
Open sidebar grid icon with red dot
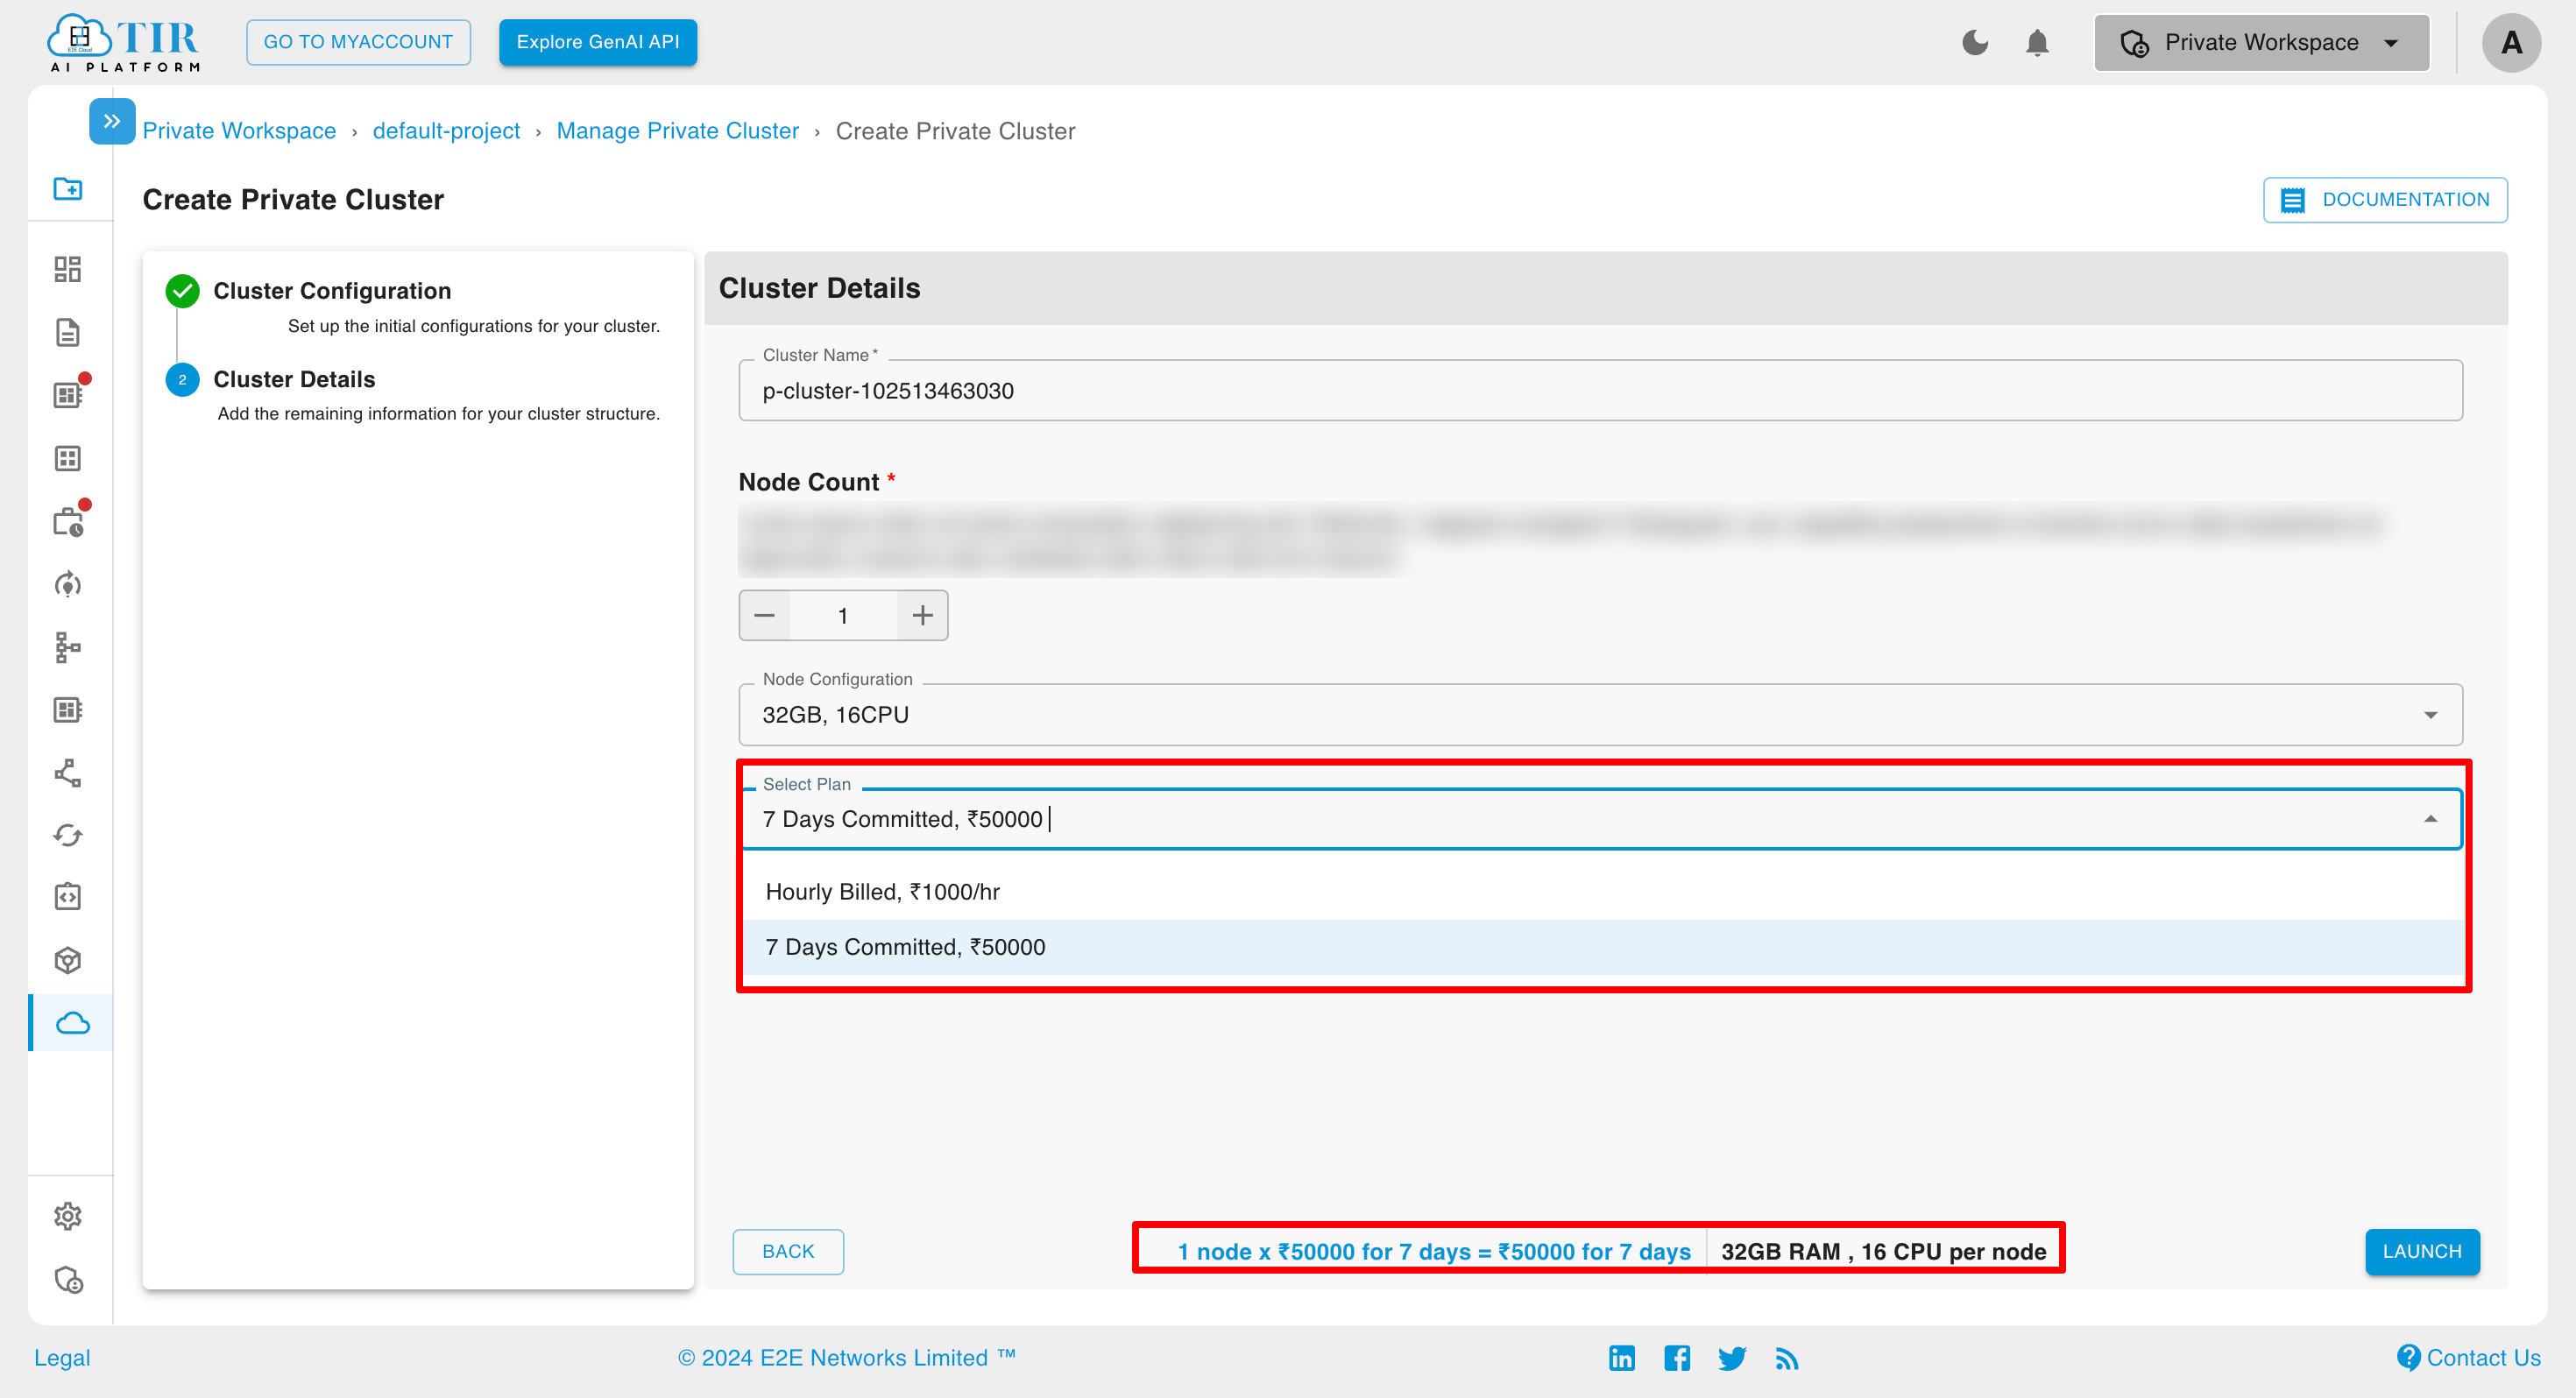pos(68,394)
